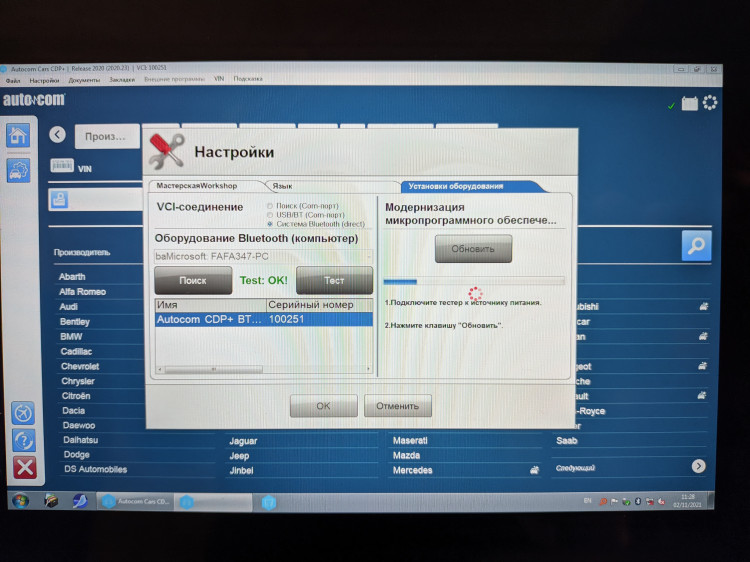The image size is (750, 562).
Task: Click the Отменить button
Action: pyautogui.click(x=398, y=406)
